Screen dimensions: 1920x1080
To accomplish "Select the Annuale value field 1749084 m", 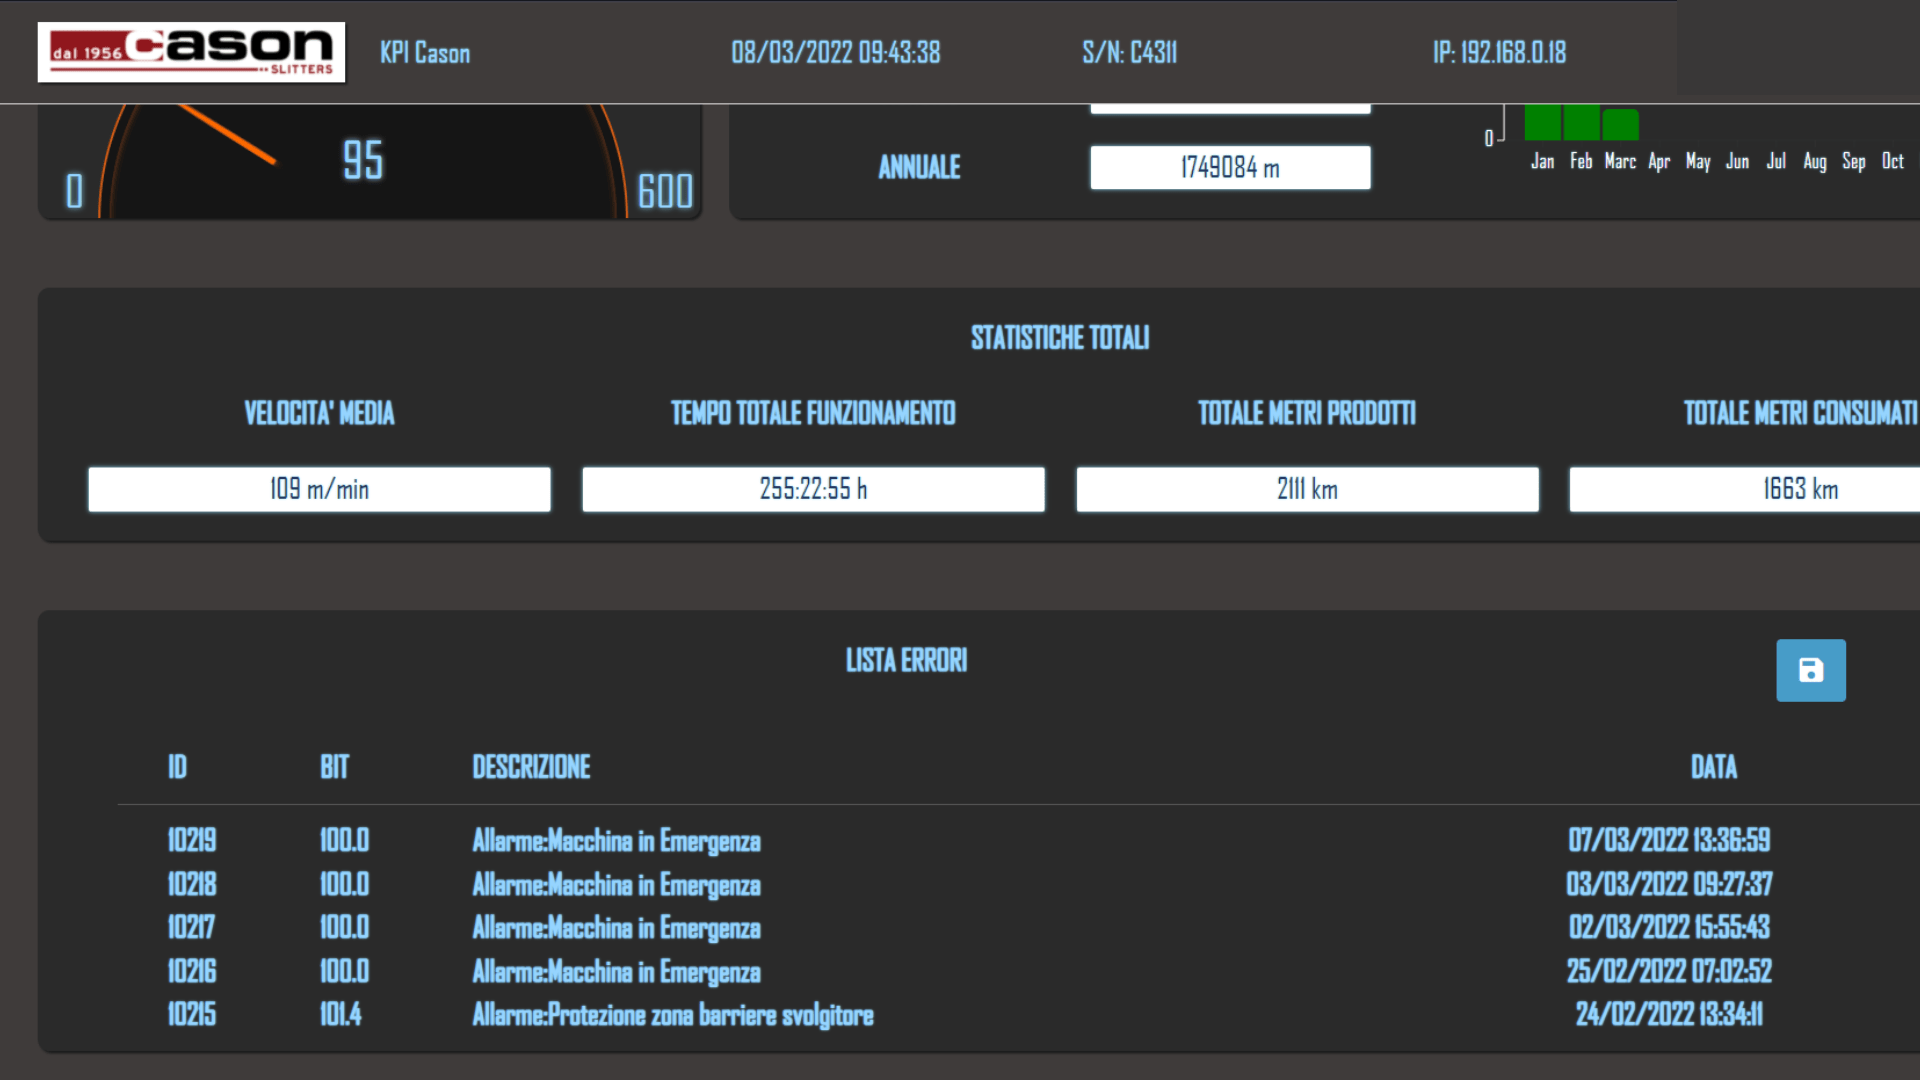I will (1230, 167).
